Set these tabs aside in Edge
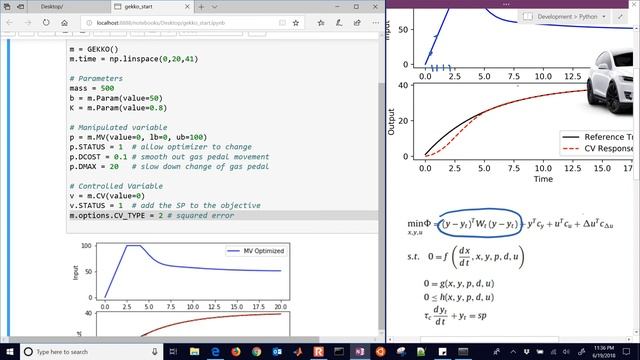 click(x=20, y=7)
